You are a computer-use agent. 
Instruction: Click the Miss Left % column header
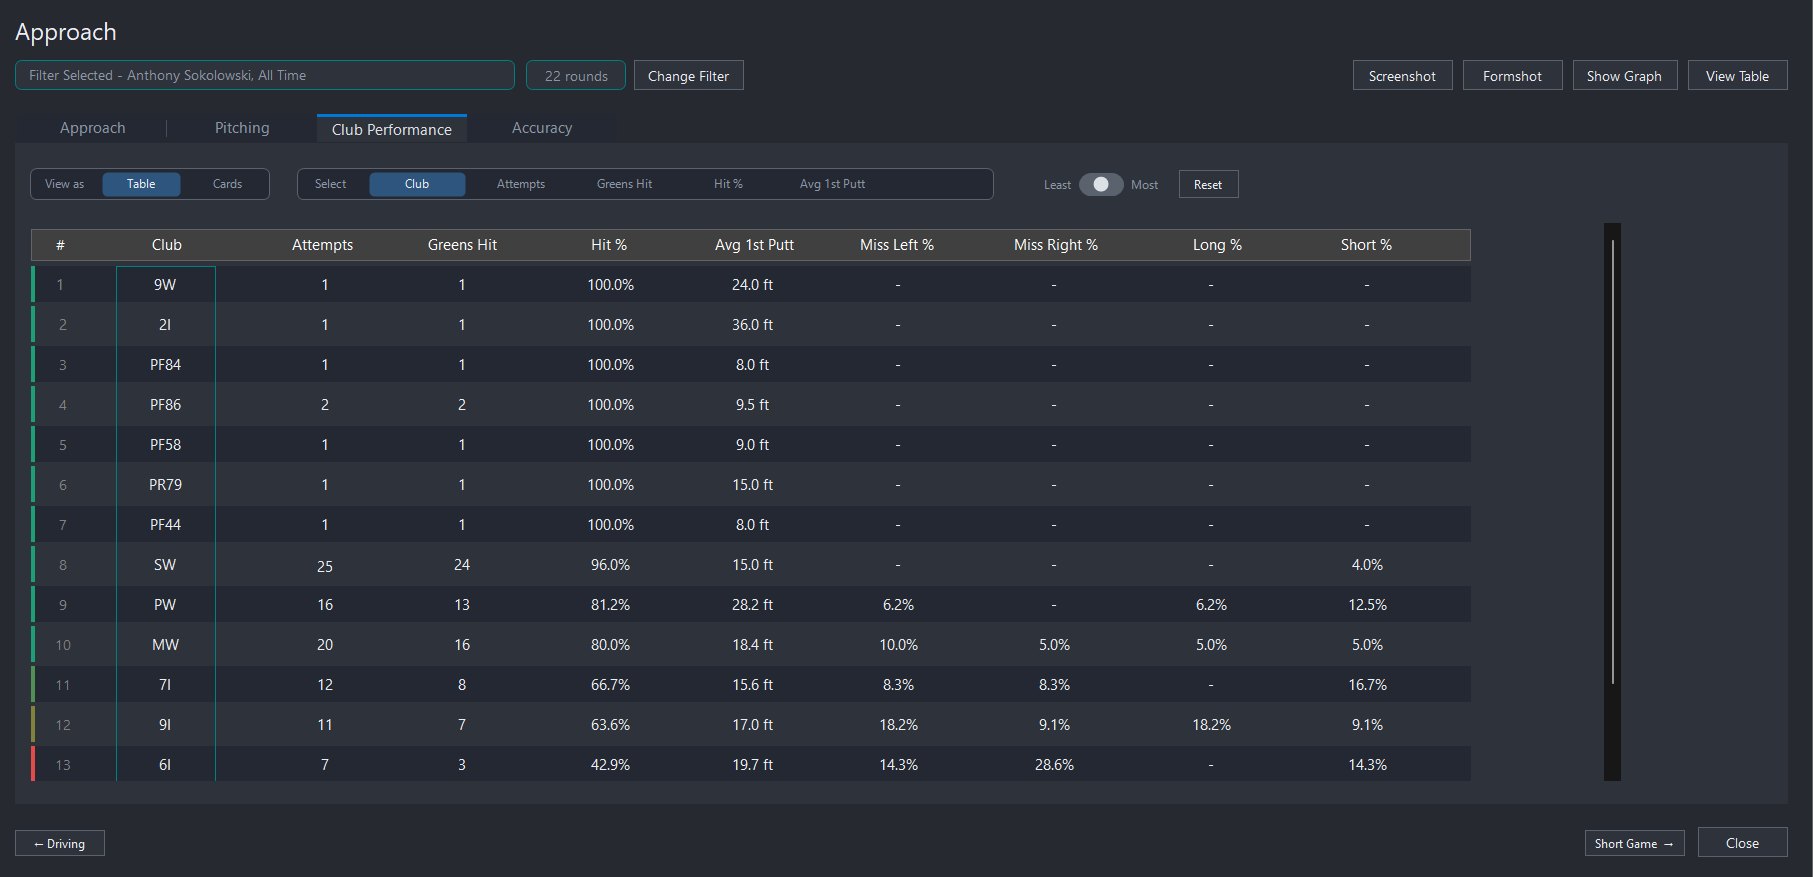(x=897, y=245)
